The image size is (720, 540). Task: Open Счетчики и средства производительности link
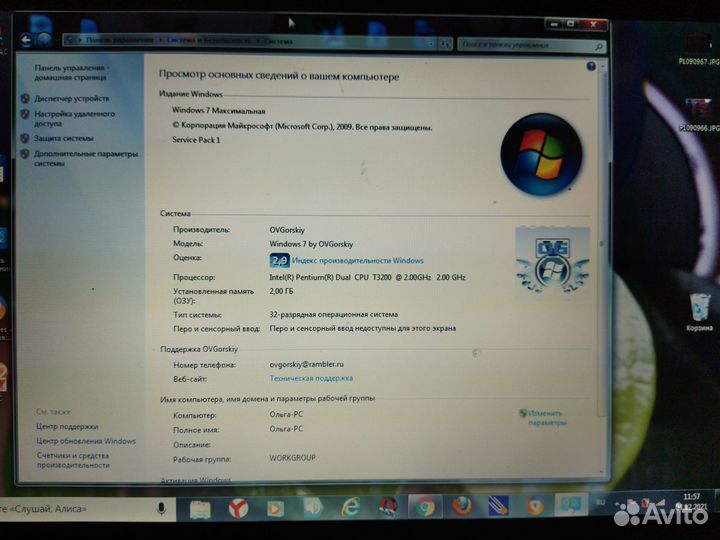pyautogui.click(x=73, y=460)
